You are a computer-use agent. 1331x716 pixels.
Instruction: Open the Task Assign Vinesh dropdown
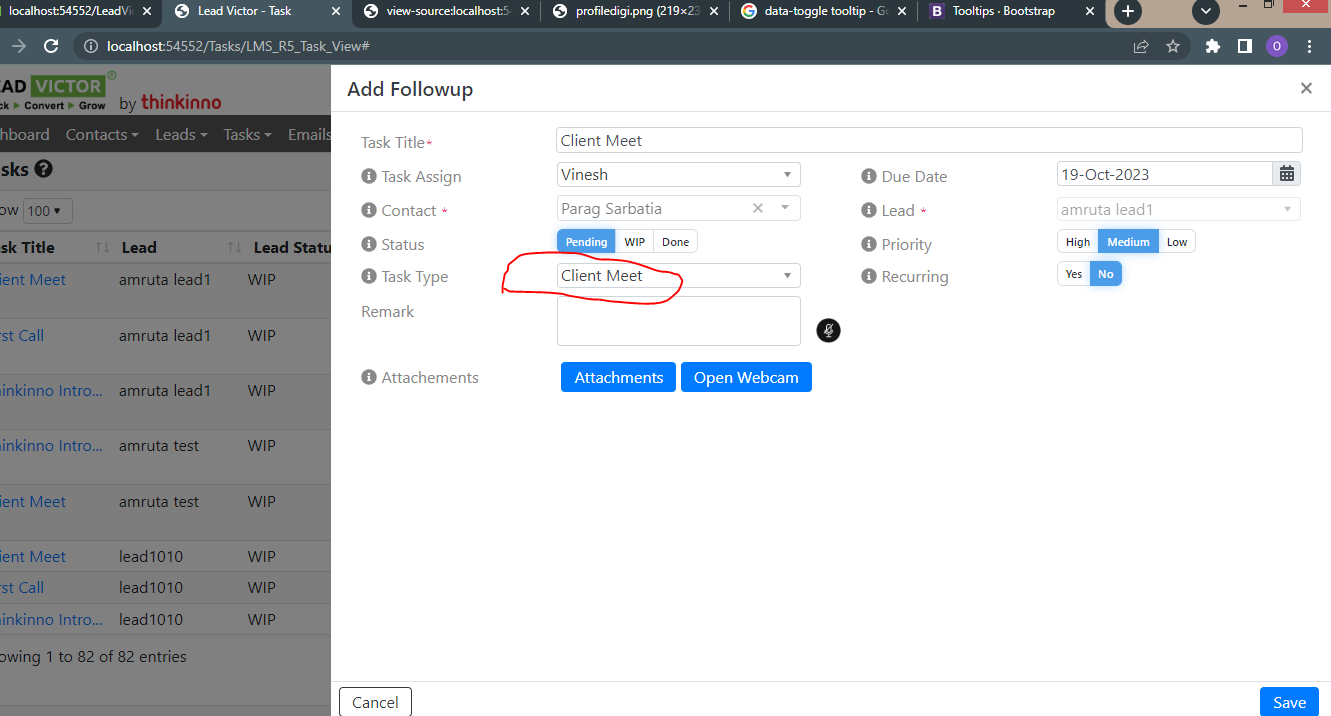[x=679, y=174]
